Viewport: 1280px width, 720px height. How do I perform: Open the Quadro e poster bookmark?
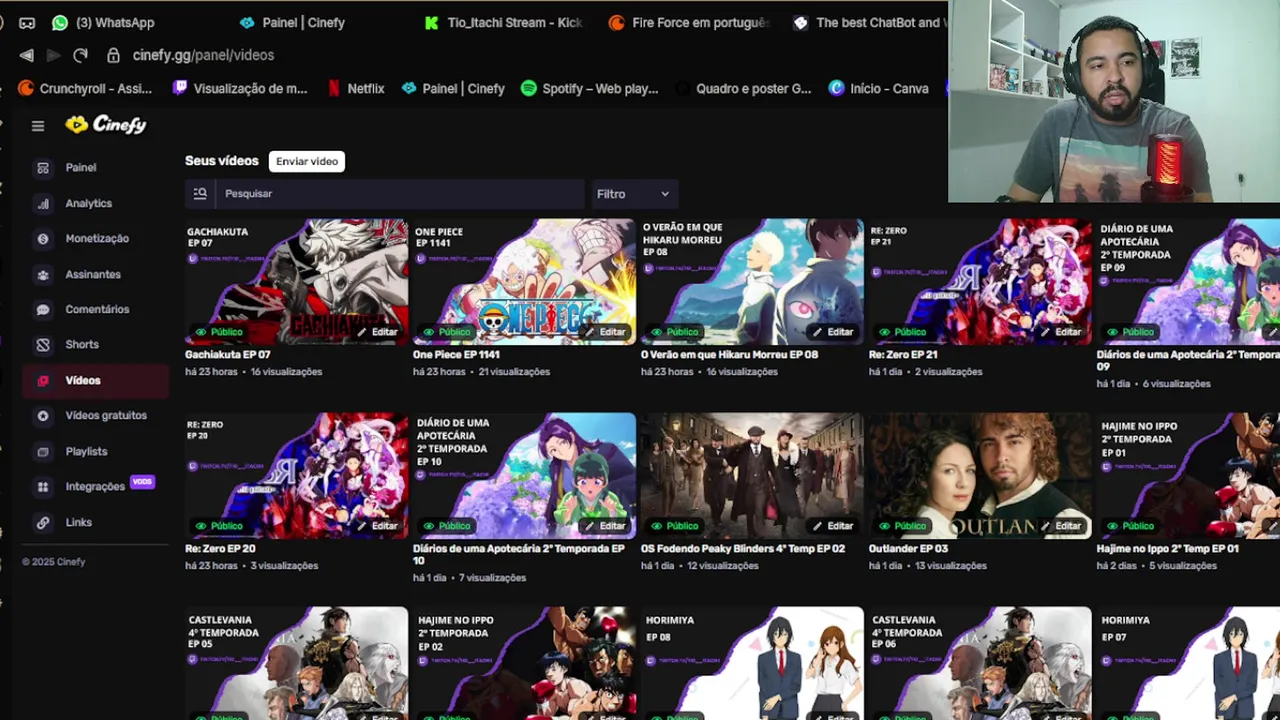click(x=743, y=88)
